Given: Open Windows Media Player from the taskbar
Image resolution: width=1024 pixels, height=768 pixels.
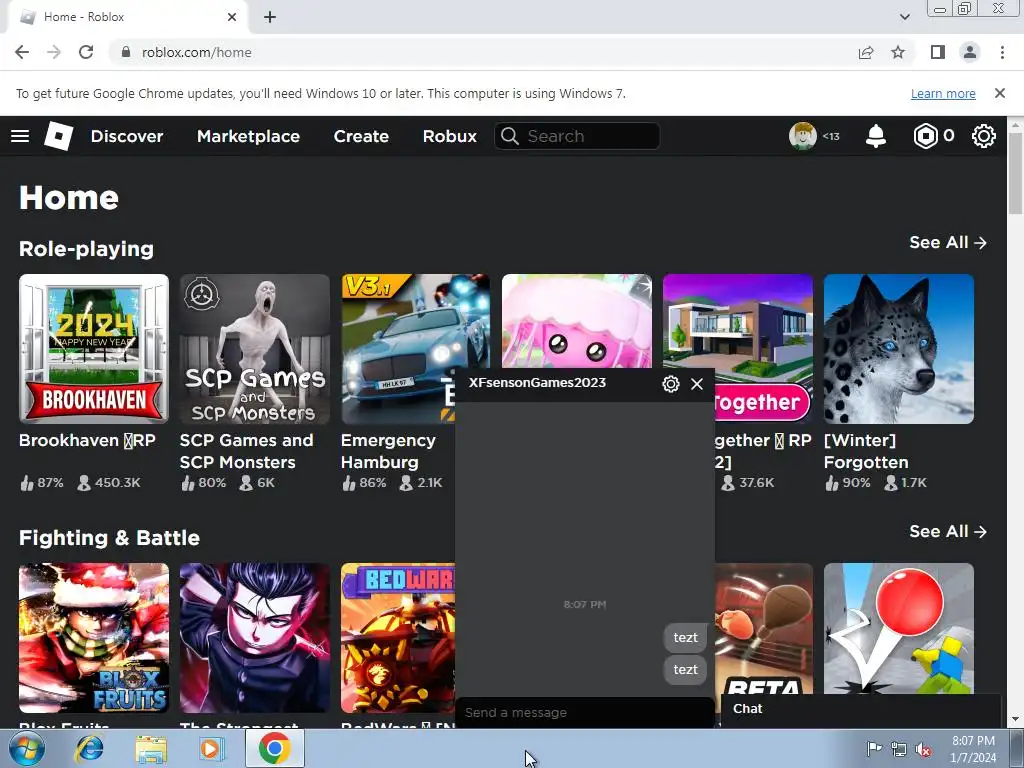Looking at the screenshot, I should click(212, 749).
